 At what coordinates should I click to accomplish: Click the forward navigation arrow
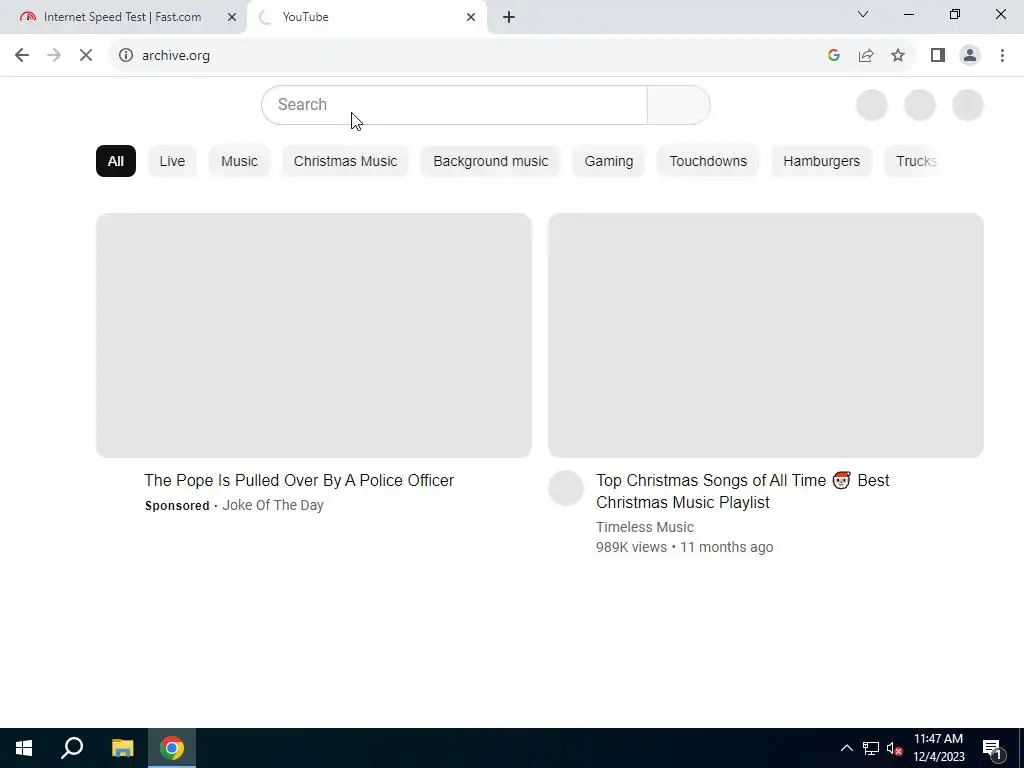pyautogui.click(x=54, y=56)
